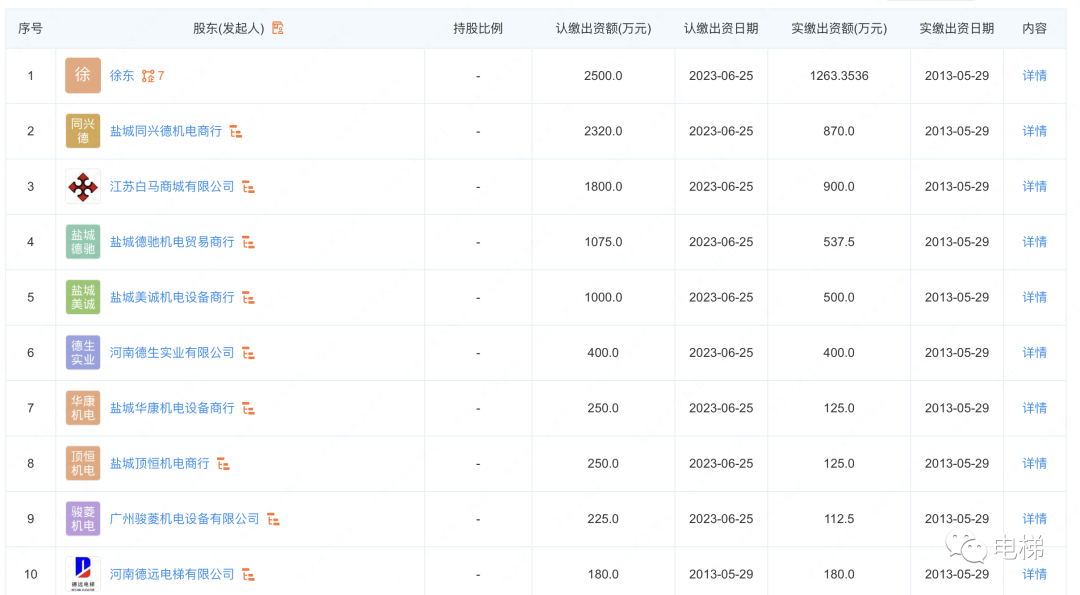View 详情 for 盐城华康机电设备商行 row
This screenshot has width=1080, height=595.
[1035, 408]
